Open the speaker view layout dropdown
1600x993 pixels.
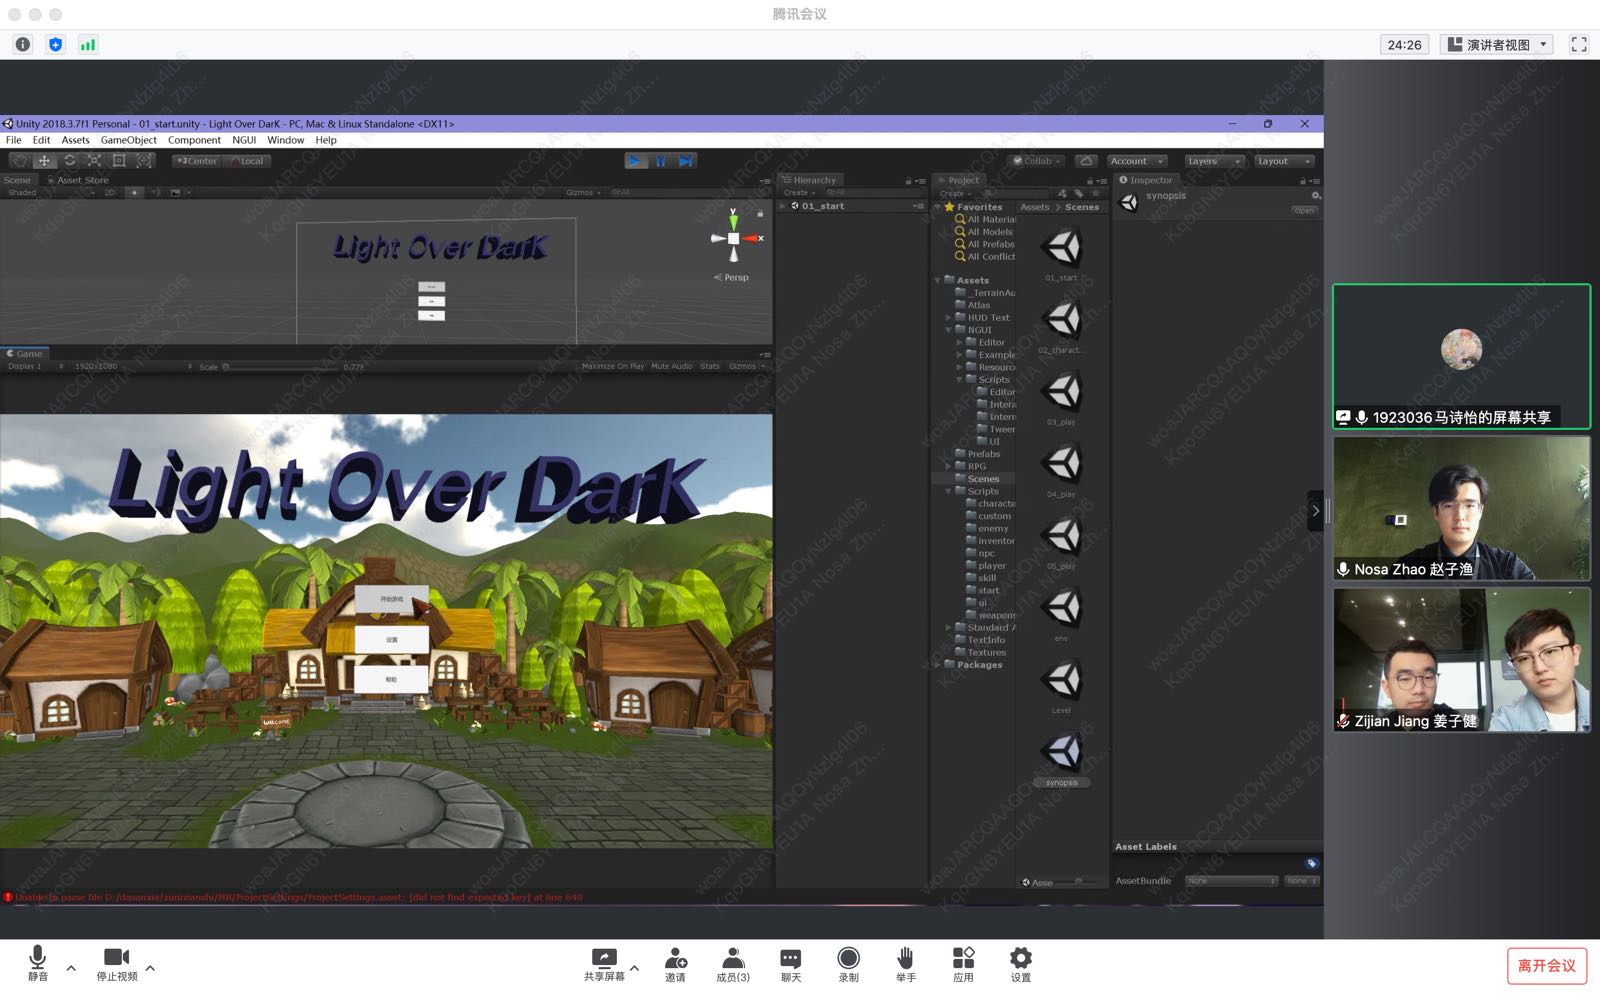(1496, 44)
